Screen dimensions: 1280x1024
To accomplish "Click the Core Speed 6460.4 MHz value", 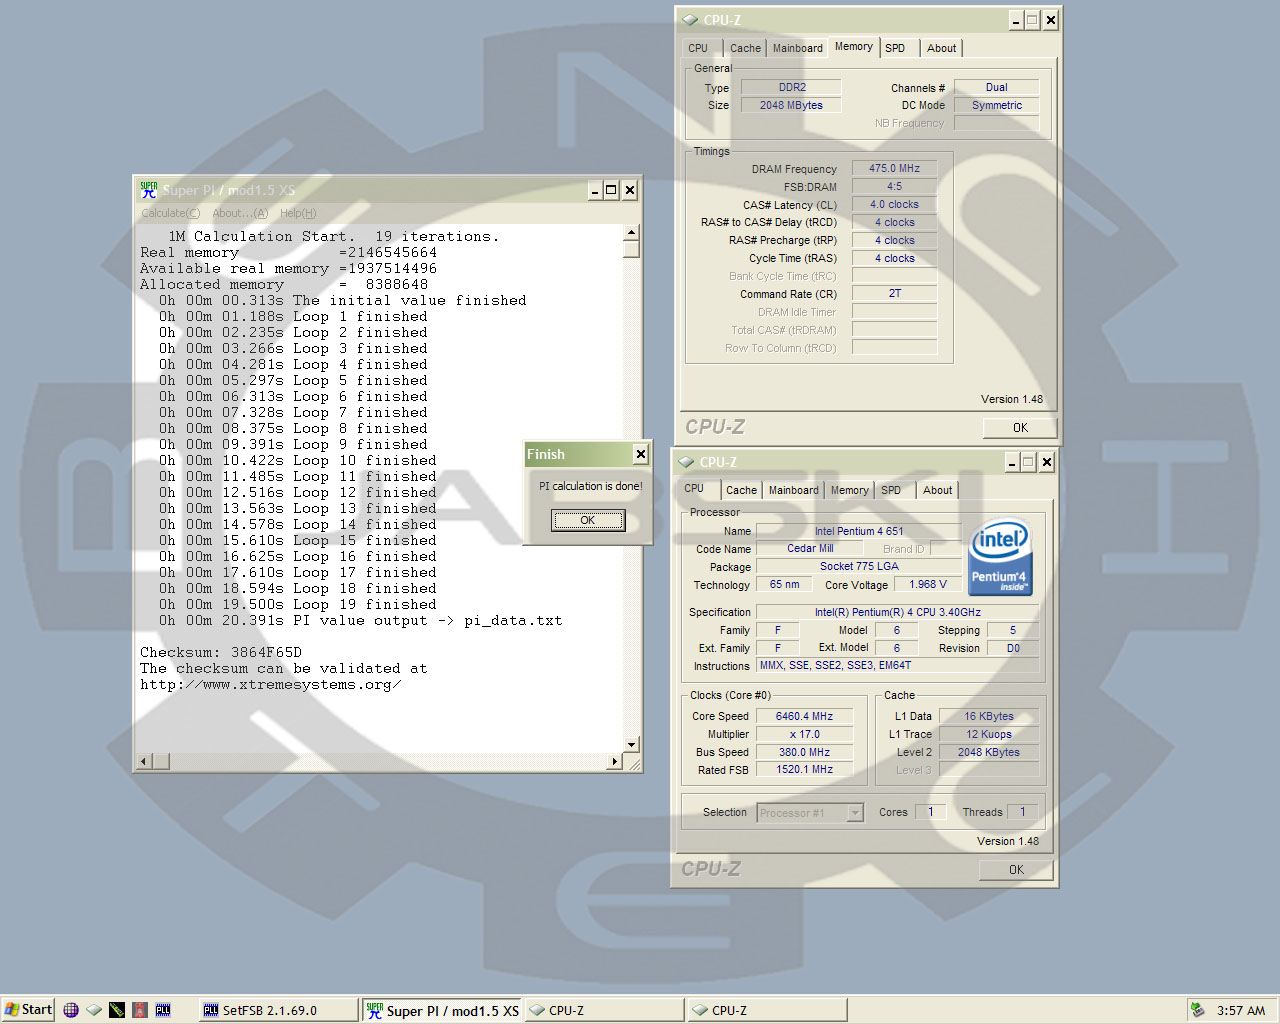I will click(804, 716).
